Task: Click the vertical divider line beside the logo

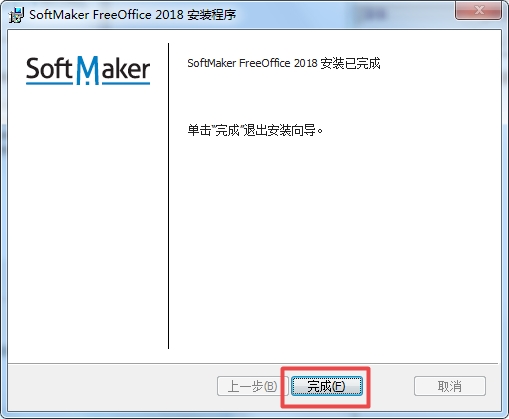Action: [x=168, y=196]
